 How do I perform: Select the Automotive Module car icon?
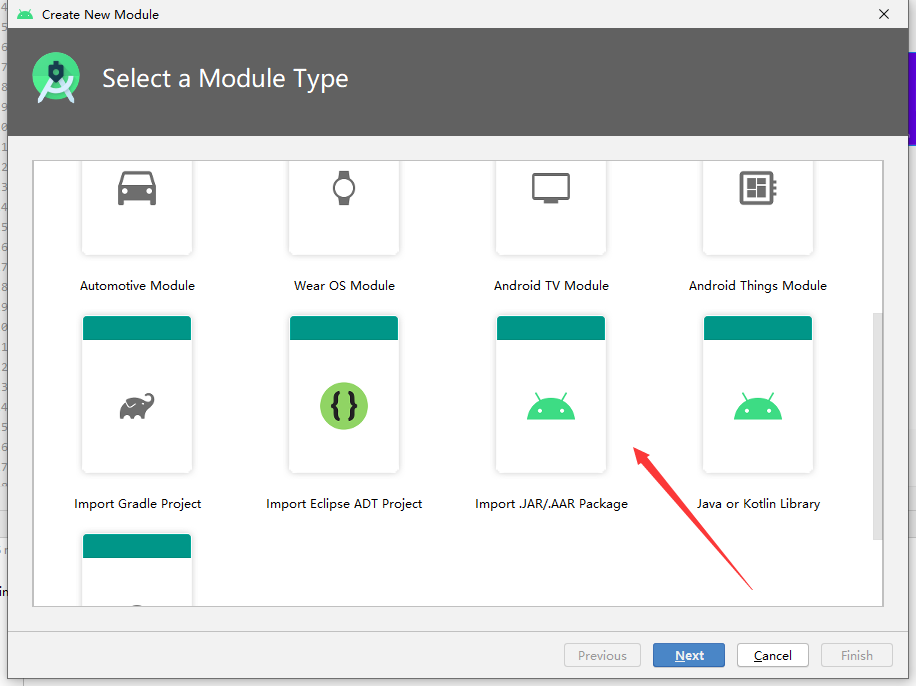pyautogui.click(x=137, y=188)
